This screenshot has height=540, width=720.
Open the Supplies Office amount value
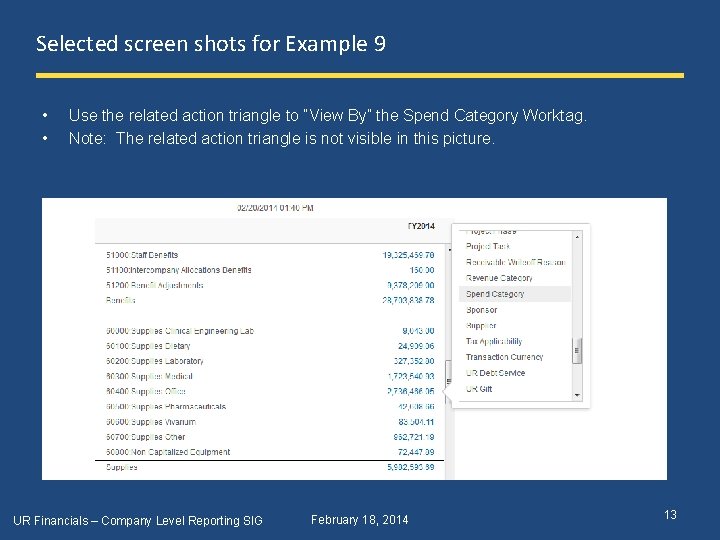pos(411,391)
